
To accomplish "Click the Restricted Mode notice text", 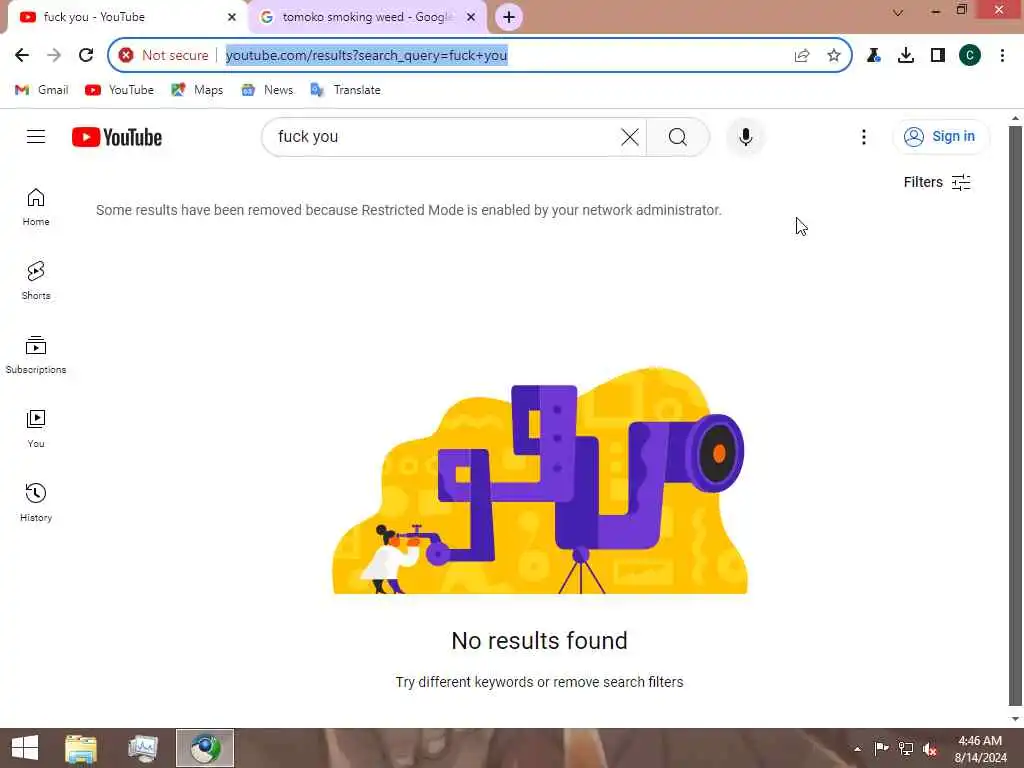I will point(409,210).
